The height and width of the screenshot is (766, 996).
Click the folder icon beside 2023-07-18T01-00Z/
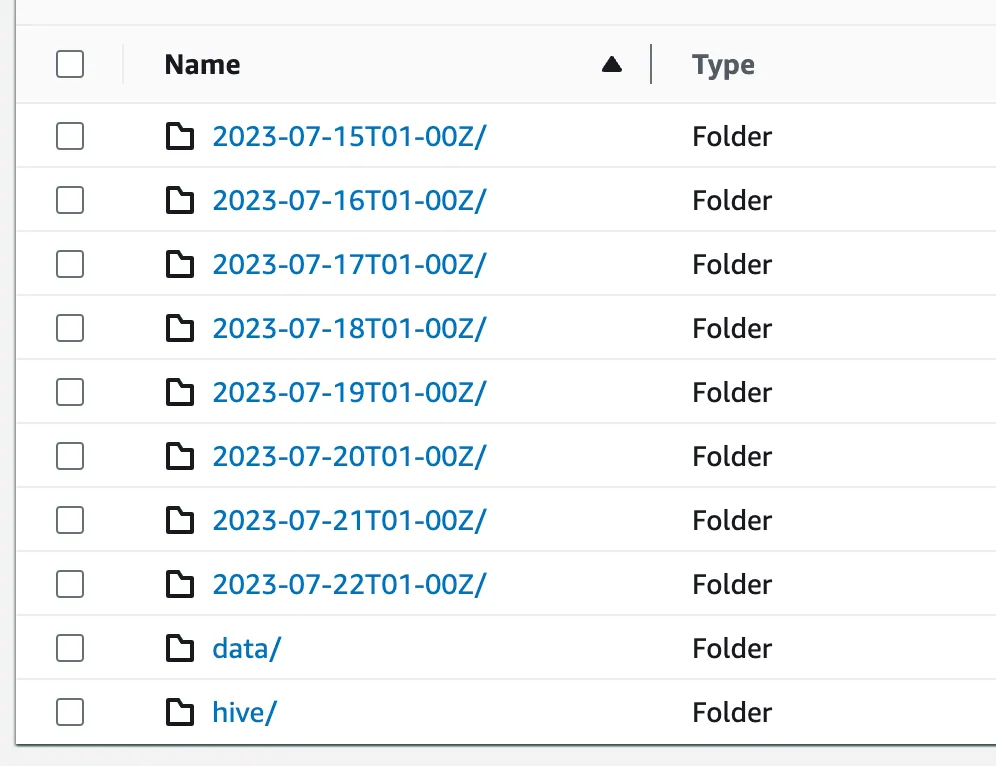click(x=180, y=328)
